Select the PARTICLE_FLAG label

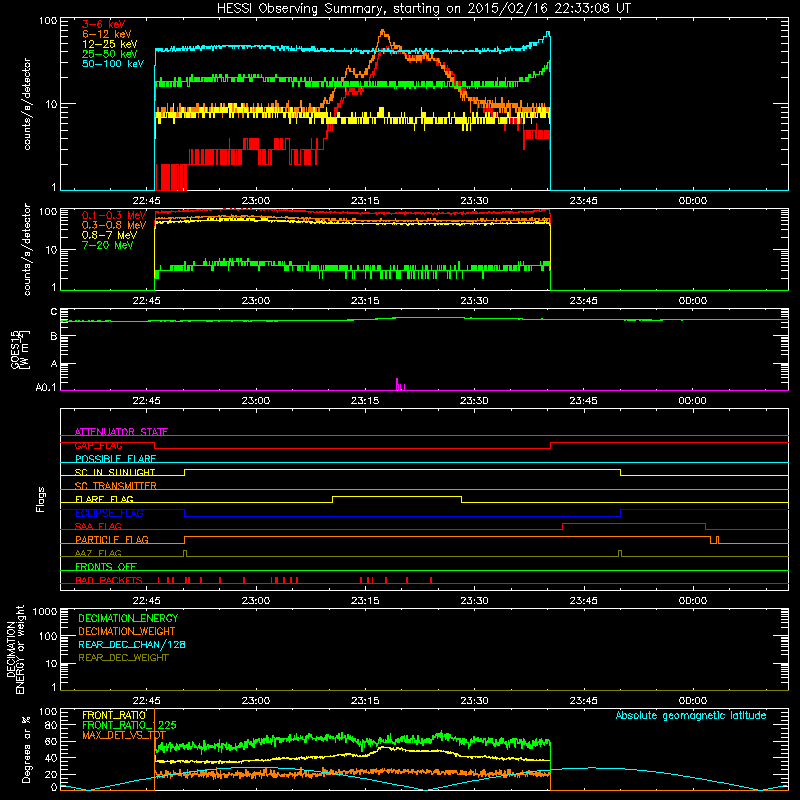[x=112, y=539]
